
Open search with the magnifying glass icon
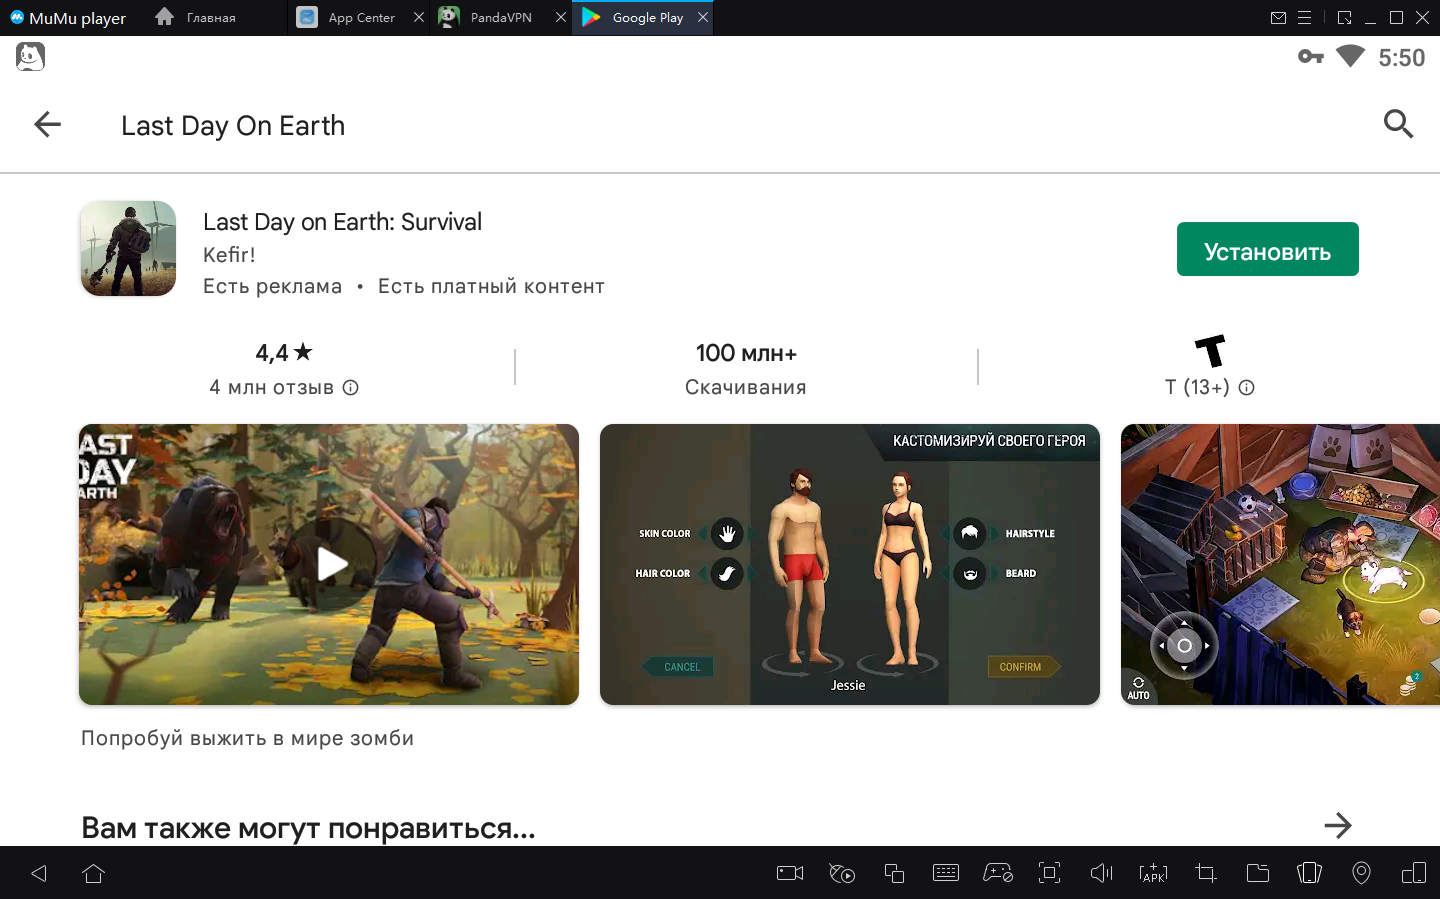tap(1397, 124)
